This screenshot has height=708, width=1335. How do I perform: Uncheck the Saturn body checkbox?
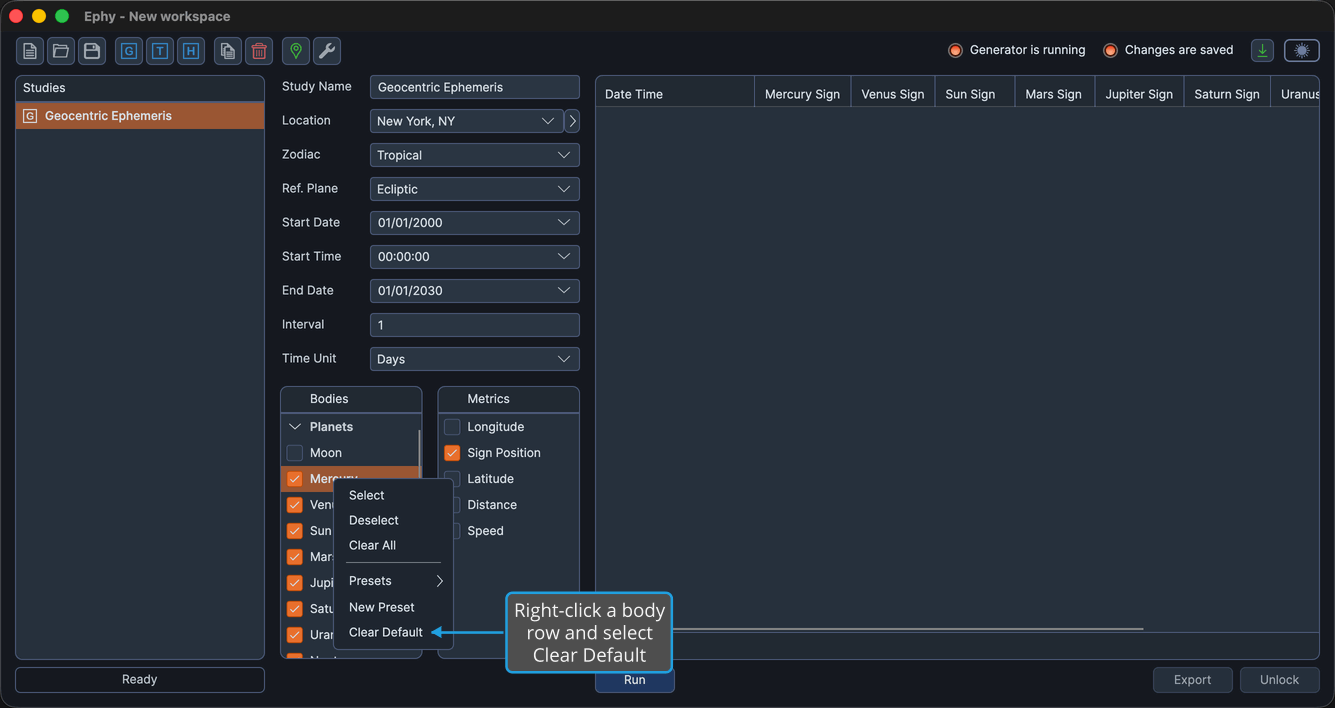pyautogui.click(x=295, y=609)
